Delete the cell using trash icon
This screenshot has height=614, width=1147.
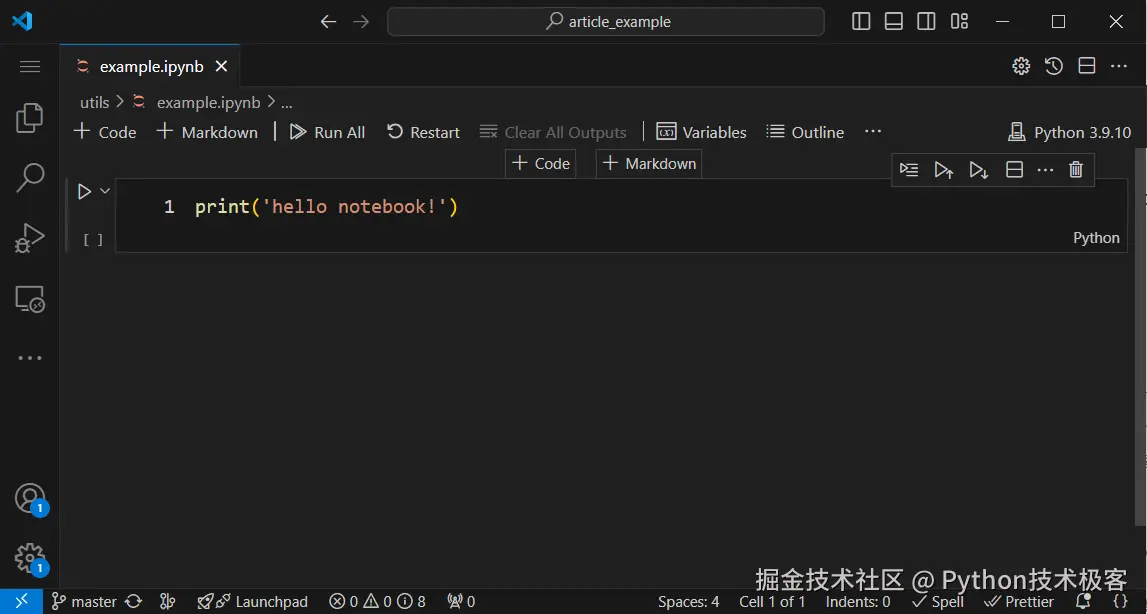point(1076,170)
